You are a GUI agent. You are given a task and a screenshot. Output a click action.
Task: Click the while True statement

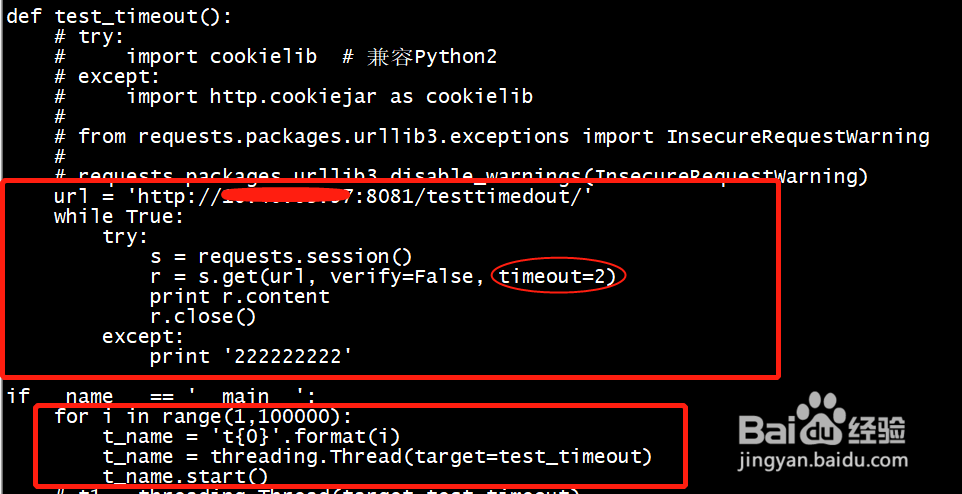119,217
